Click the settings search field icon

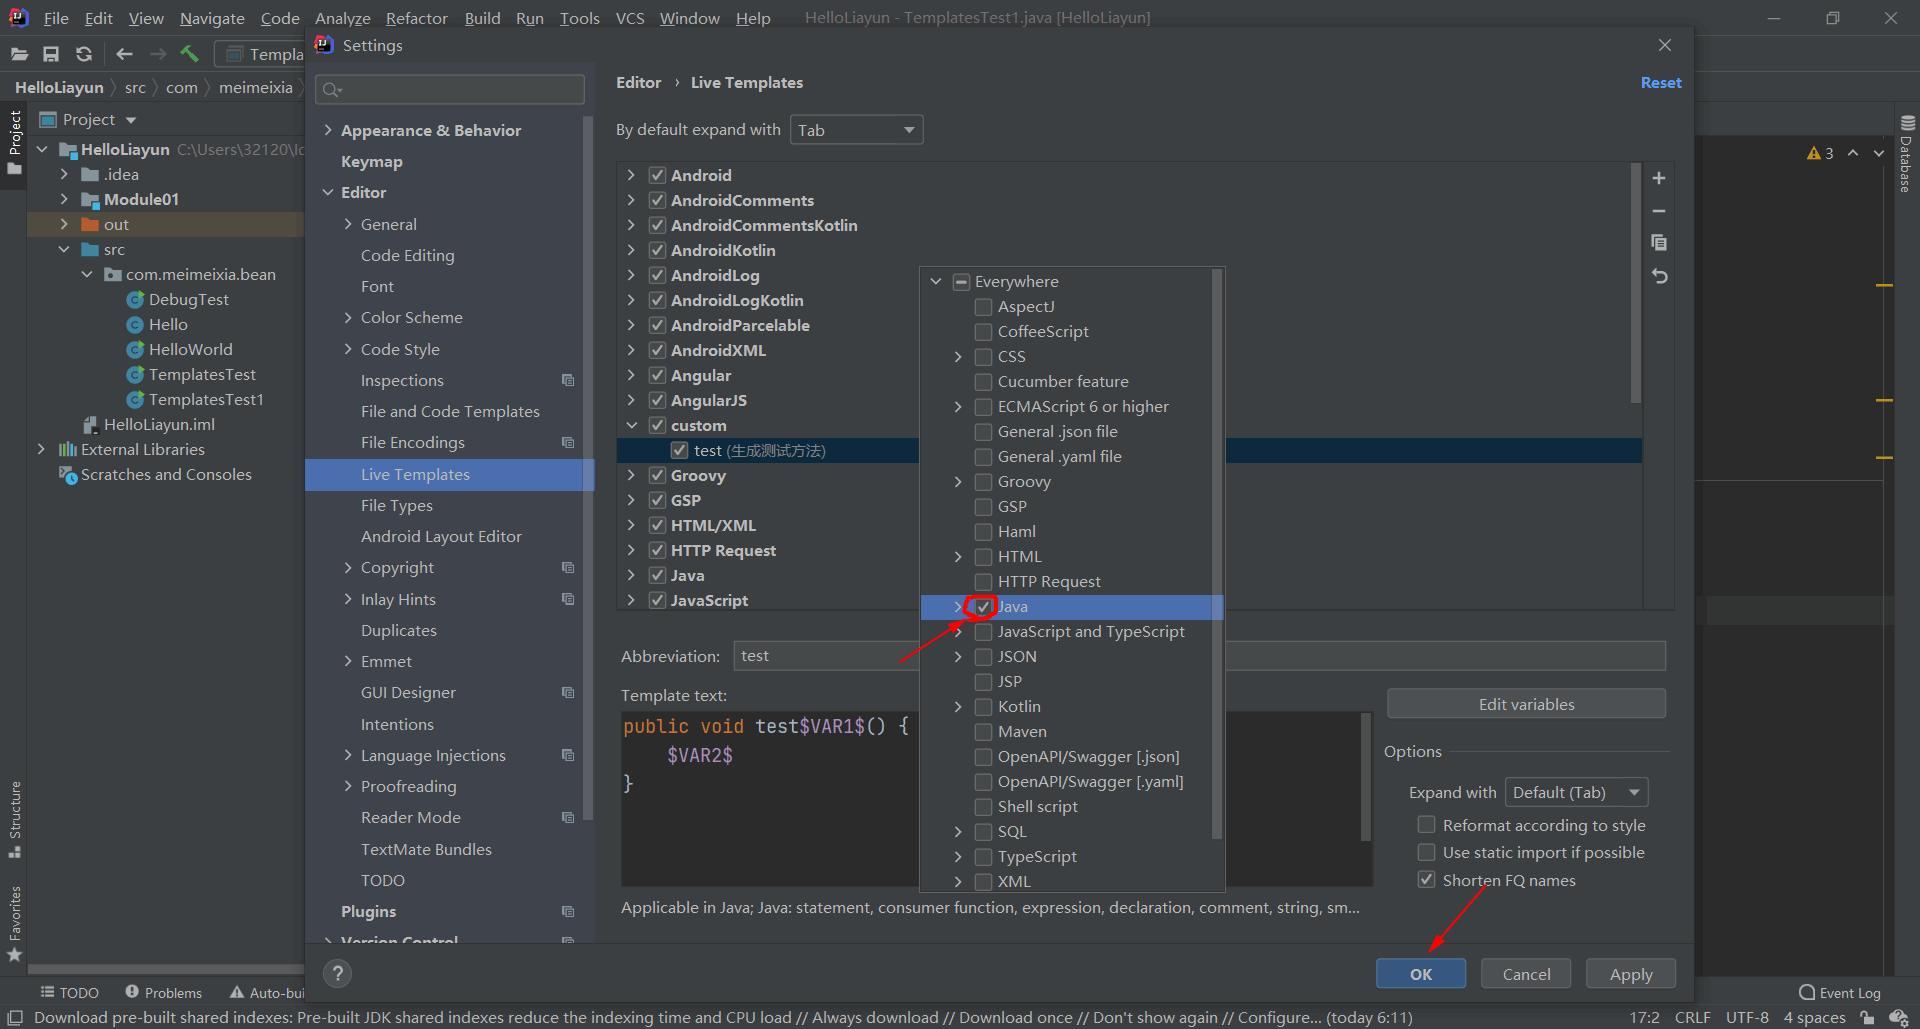(x=332, y=90)
